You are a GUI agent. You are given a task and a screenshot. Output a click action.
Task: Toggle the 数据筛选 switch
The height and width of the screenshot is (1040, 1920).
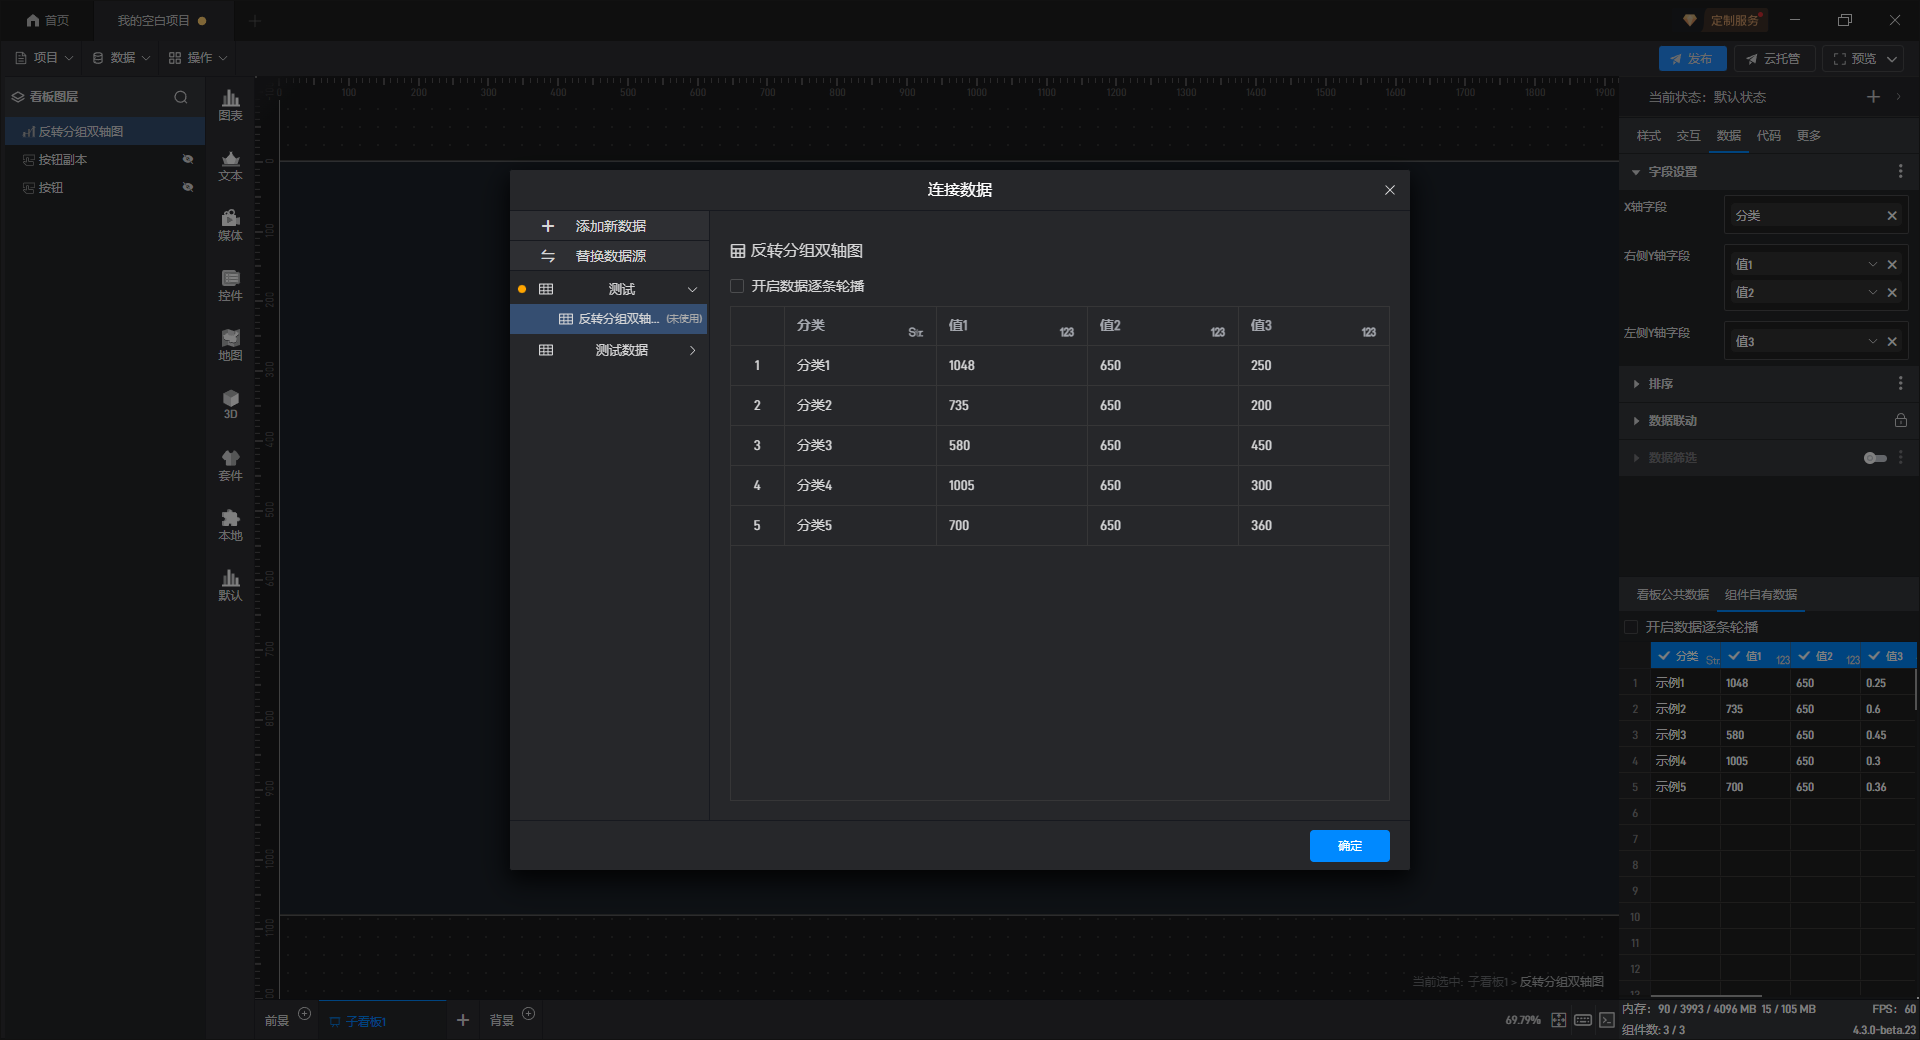pos(1874,458)
